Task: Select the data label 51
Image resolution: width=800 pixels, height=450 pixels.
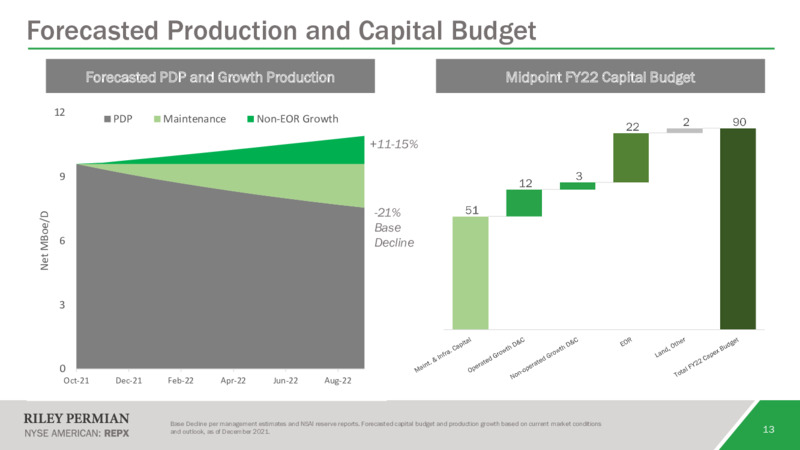Action: 472,210
